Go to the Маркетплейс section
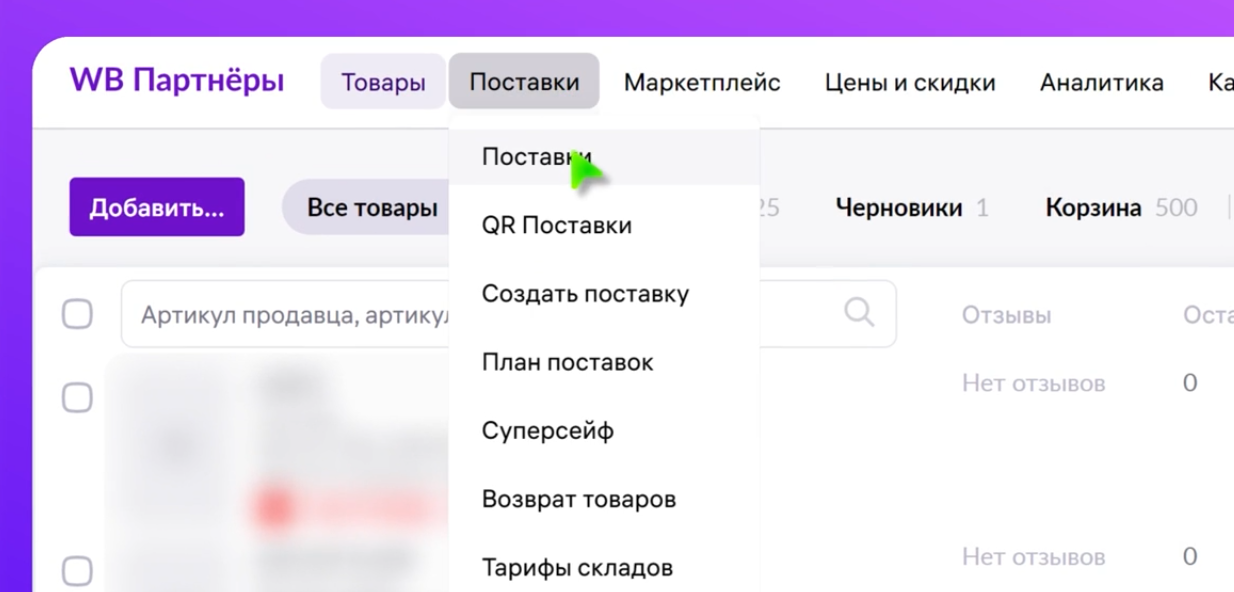 point(702,82)
